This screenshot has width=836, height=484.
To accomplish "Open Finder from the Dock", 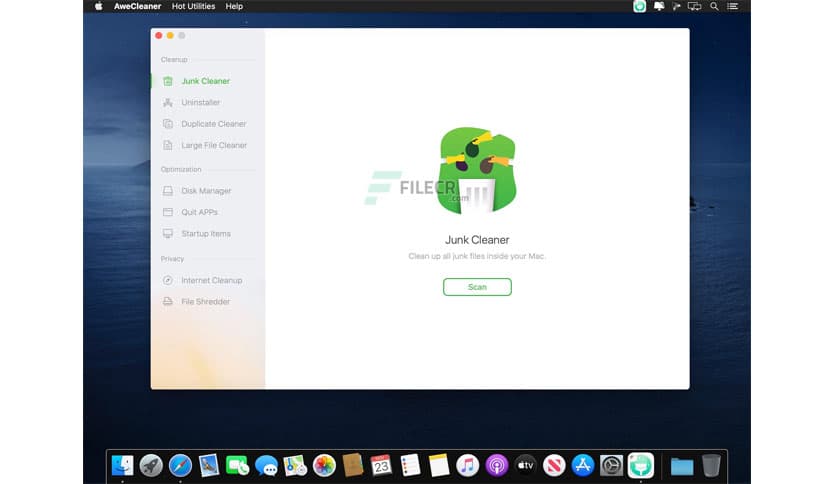I will point(122,465).
